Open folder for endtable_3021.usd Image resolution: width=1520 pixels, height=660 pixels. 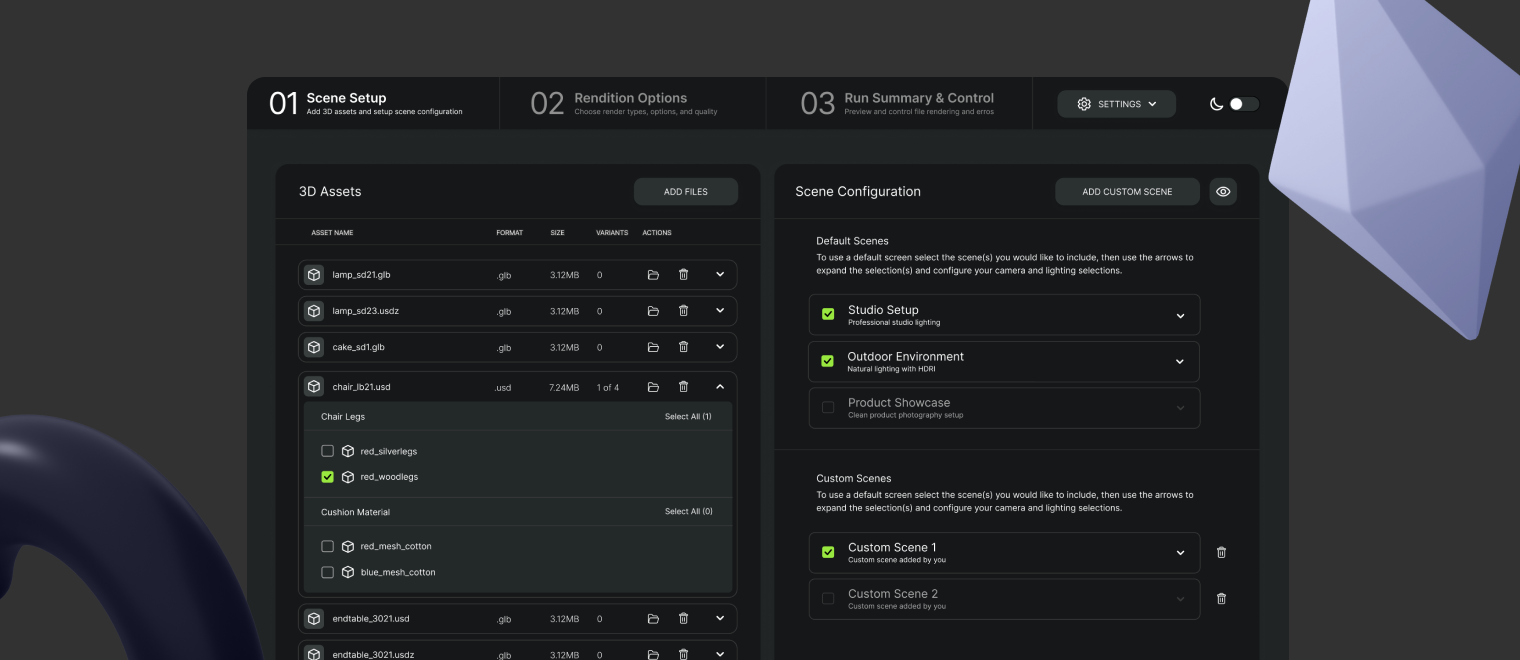click(653, 619)
